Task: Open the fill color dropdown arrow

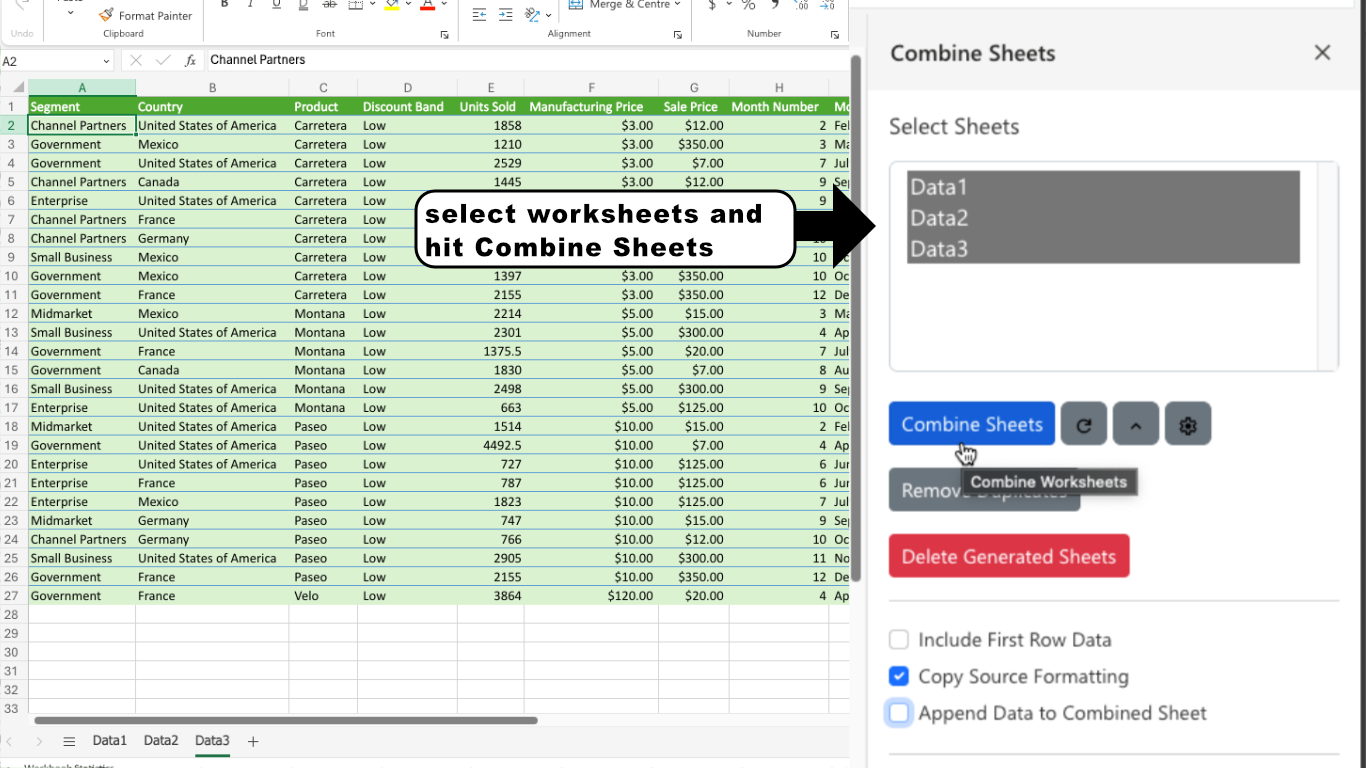Action: [408, 5]
